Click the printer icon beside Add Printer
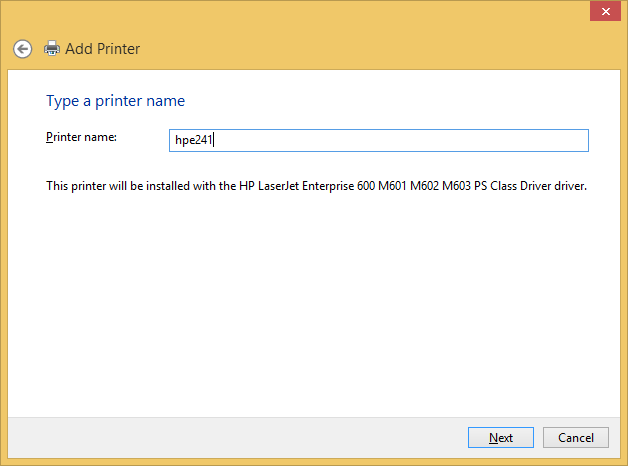 52,48
